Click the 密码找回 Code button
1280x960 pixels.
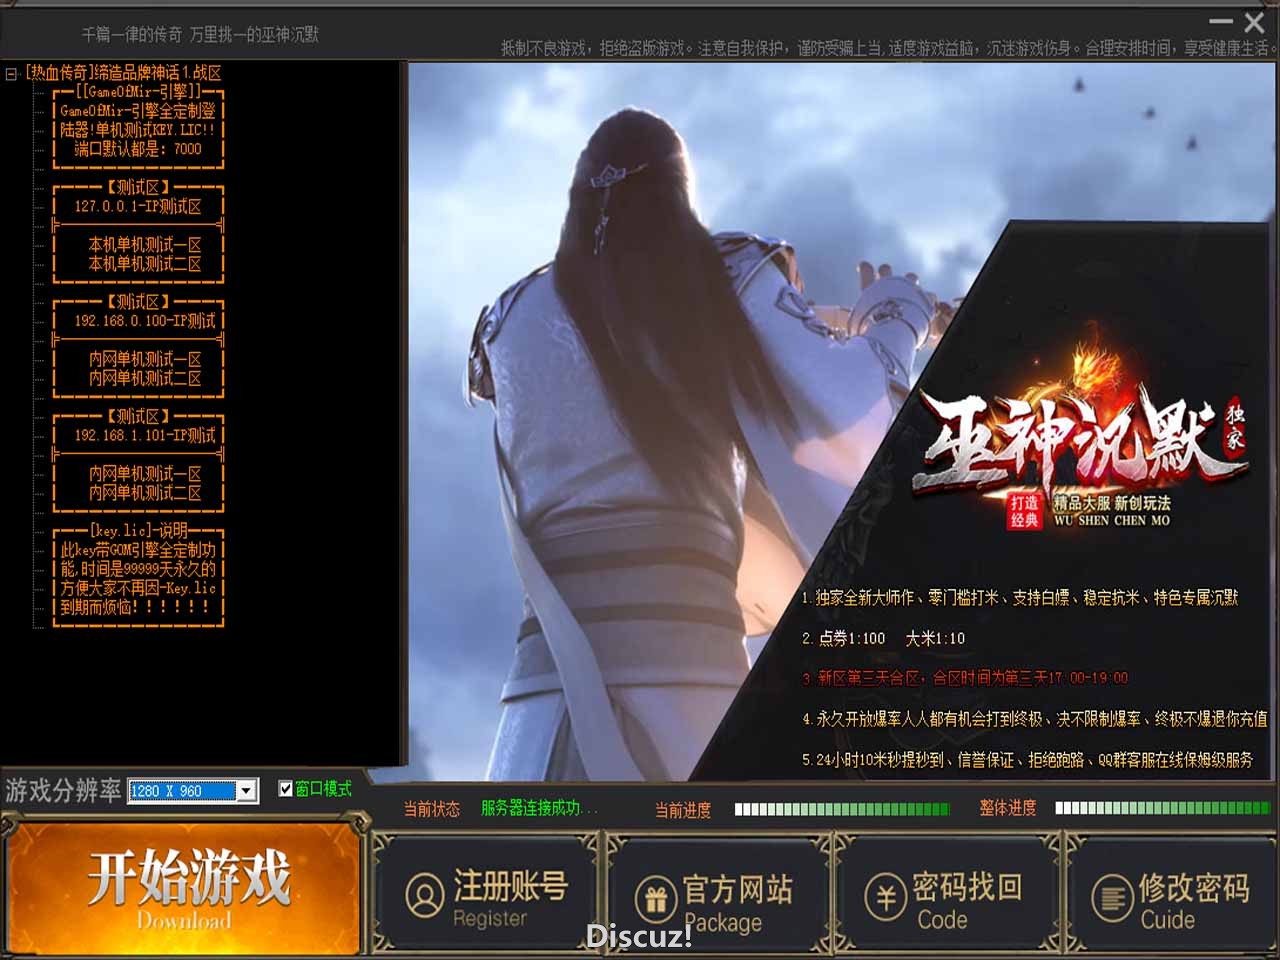click(x=946, y=894)
